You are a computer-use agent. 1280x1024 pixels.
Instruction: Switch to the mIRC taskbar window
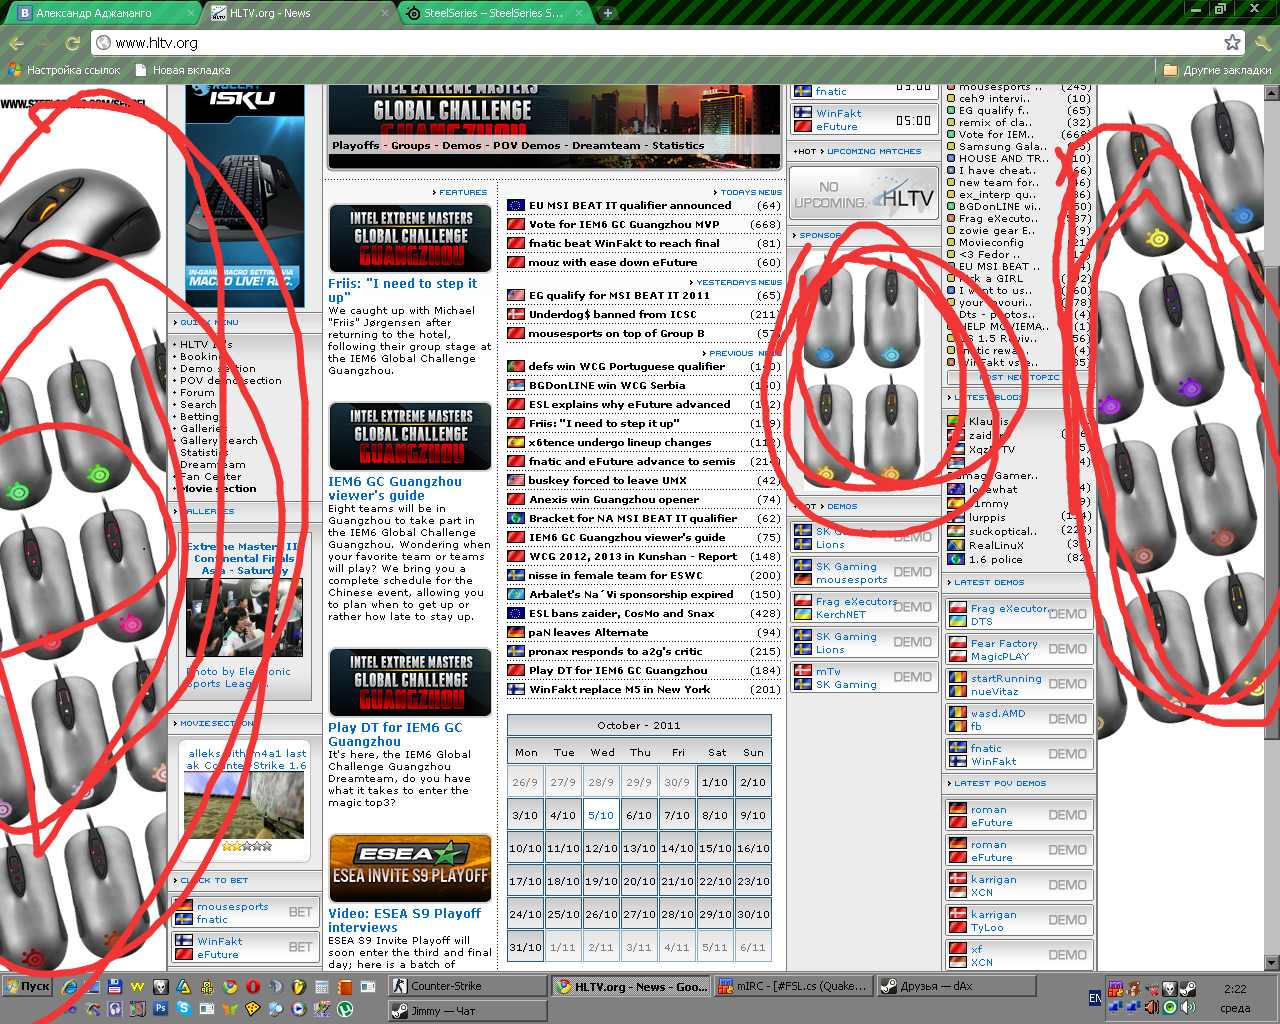[793, 986]
